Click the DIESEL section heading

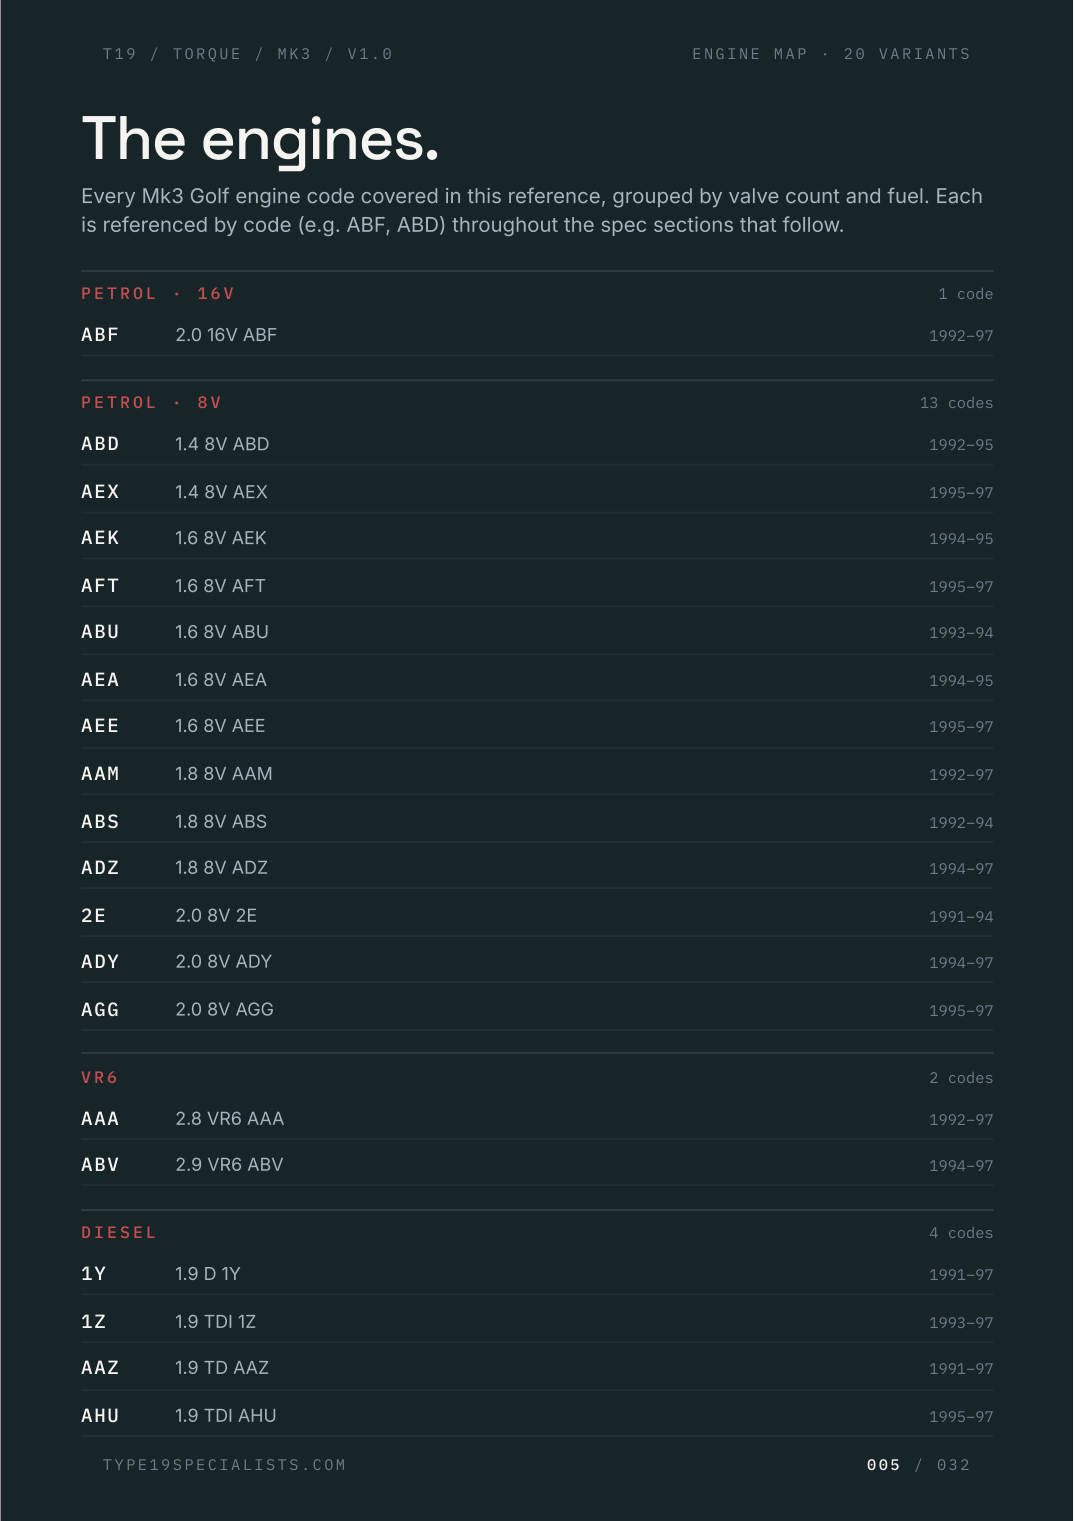[x=119, y=1233]
